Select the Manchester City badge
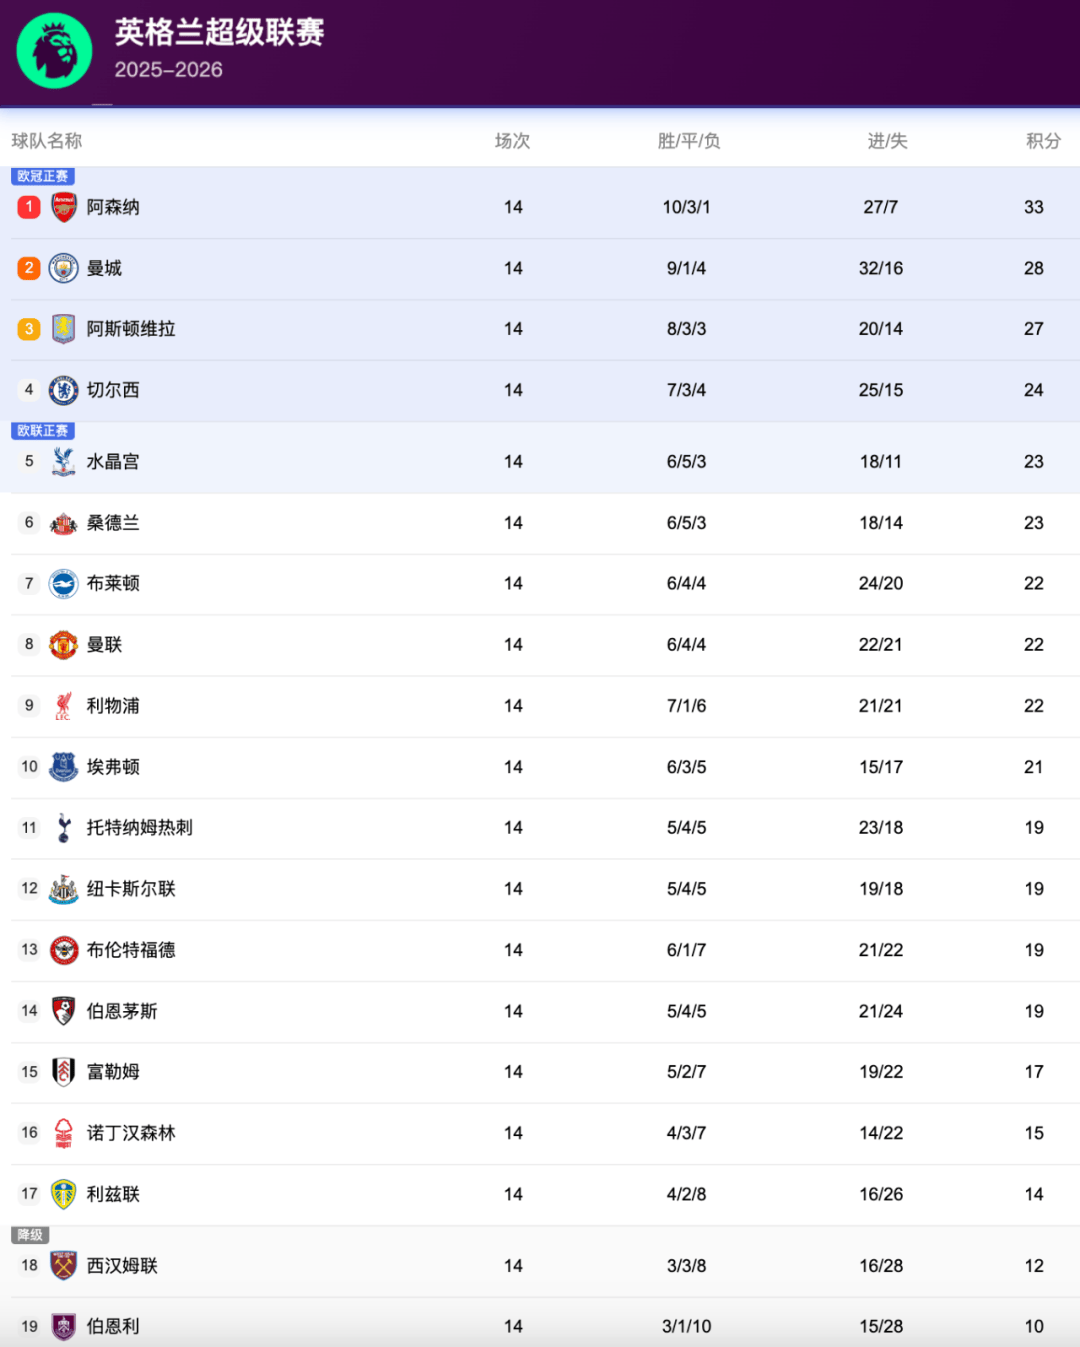Viewport: 1080px width, 1347px height. coord(64,268)
